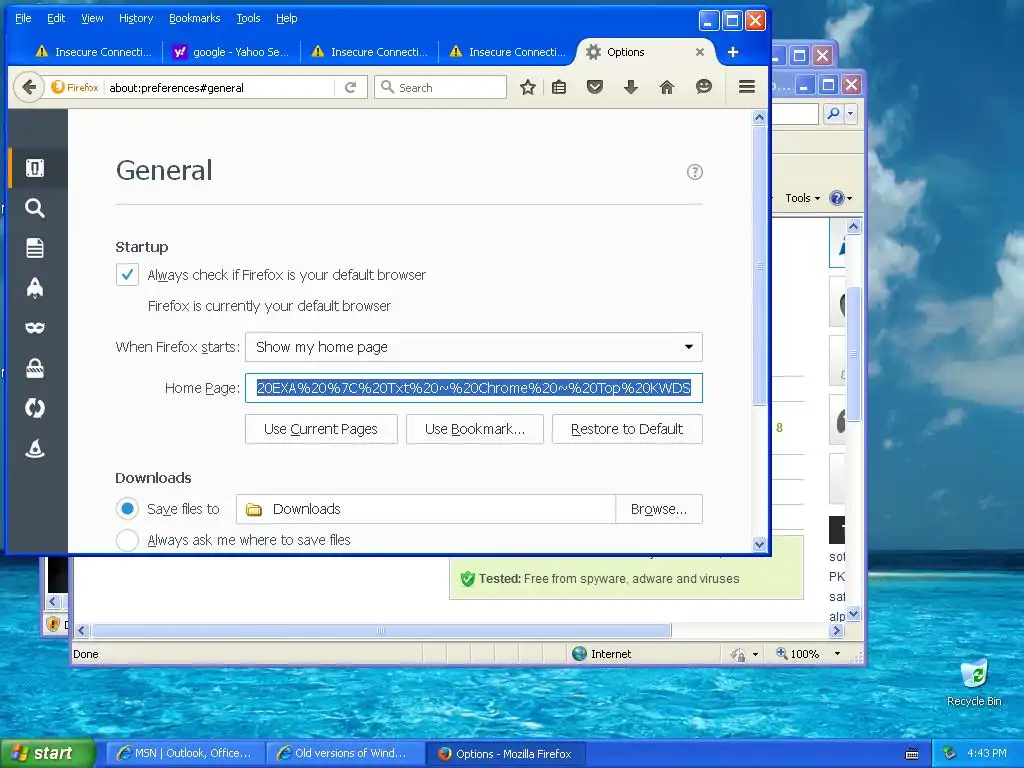Image resolution: width=1024 pixels, height=768 pixels.
Task: Open the Search preferences sidebar icon
Action: click(35, 208)
